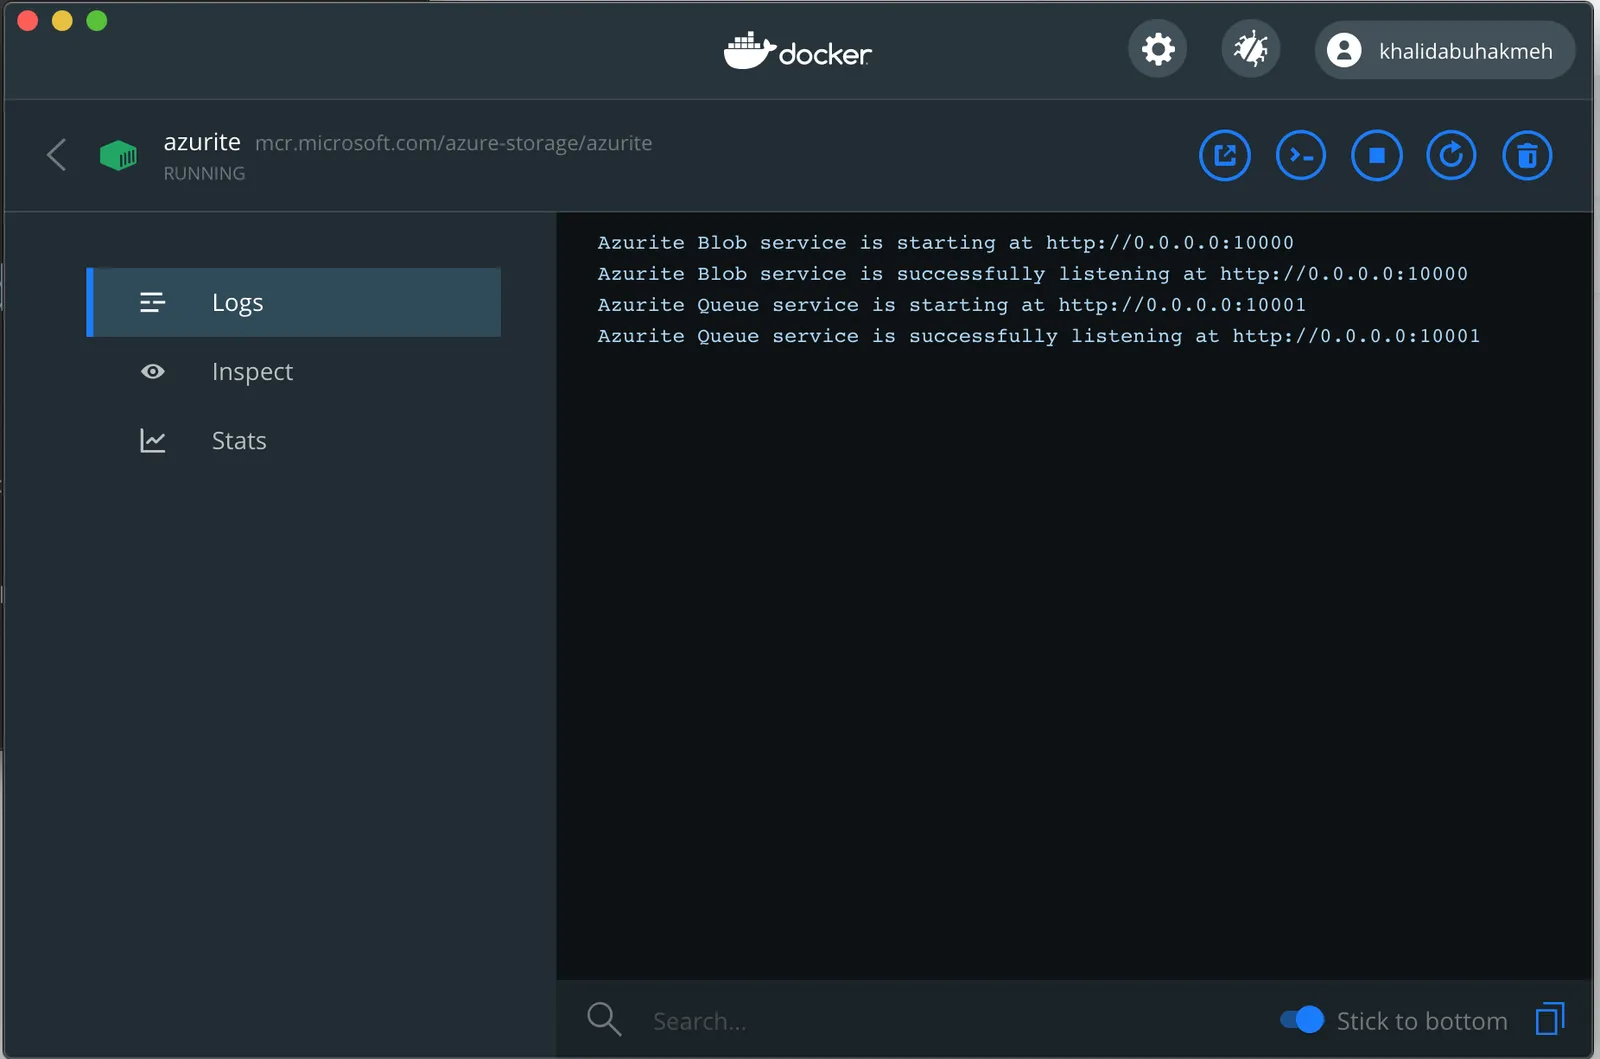1600x1059 pixels.
Task: Click the mcr.microsoft.com/azure-storage/azurite image path
Action: pos(453,143)
